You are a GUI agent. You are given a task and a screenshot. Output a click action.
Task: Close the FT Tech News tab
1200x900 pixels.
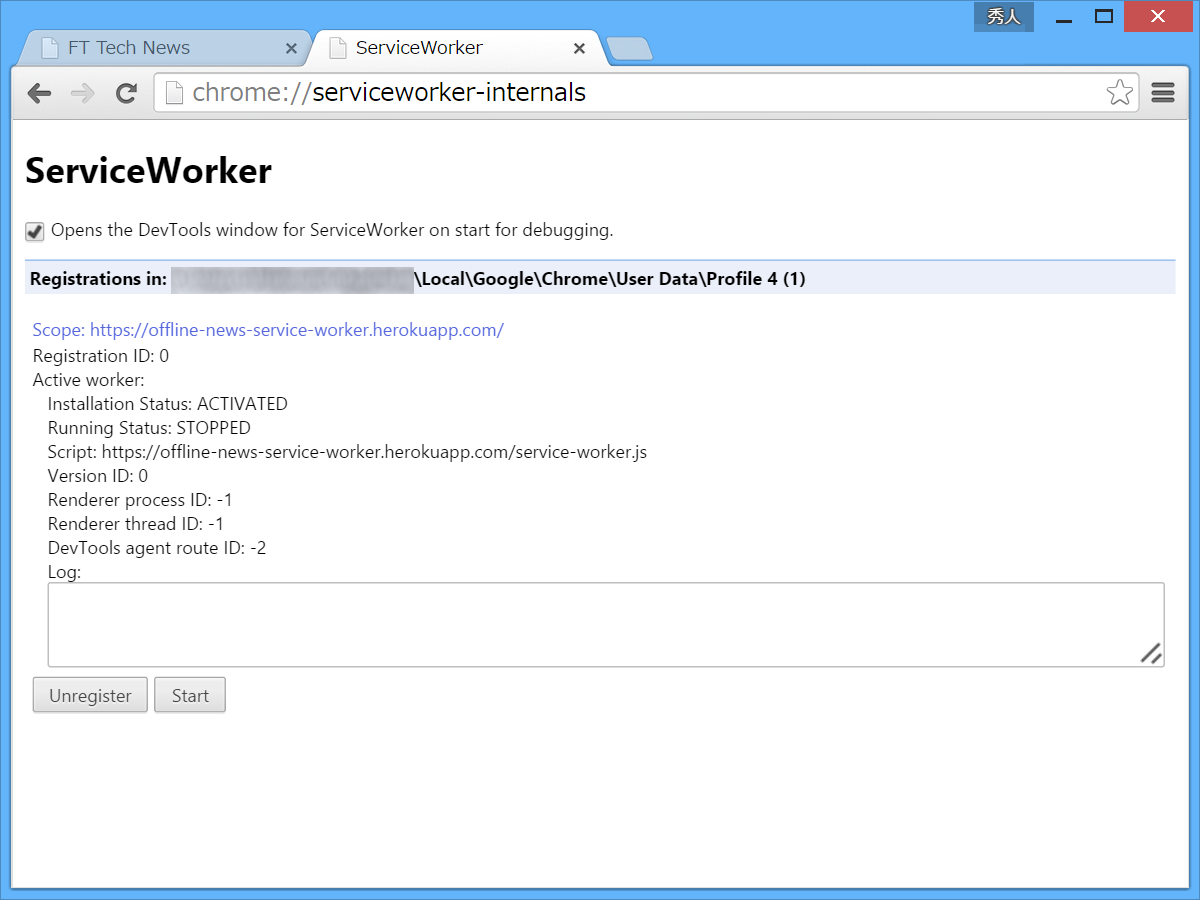[291, 48]
